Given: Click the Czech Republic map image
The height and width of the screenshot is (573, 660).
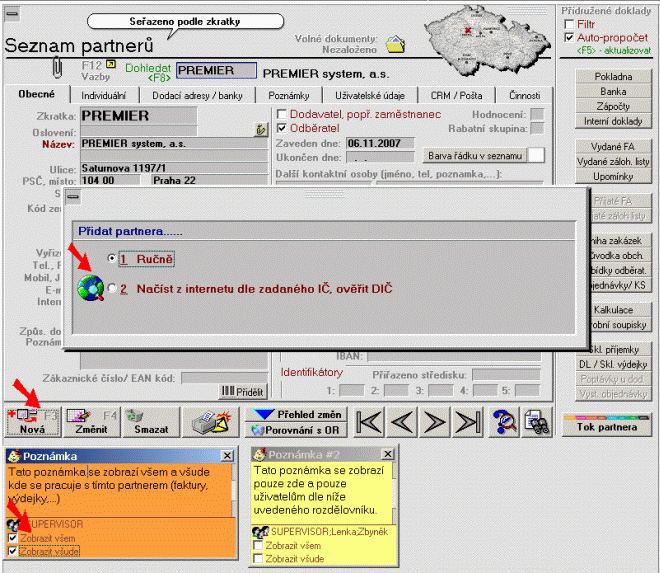Looking at the screenshot, I should point(487,42).
